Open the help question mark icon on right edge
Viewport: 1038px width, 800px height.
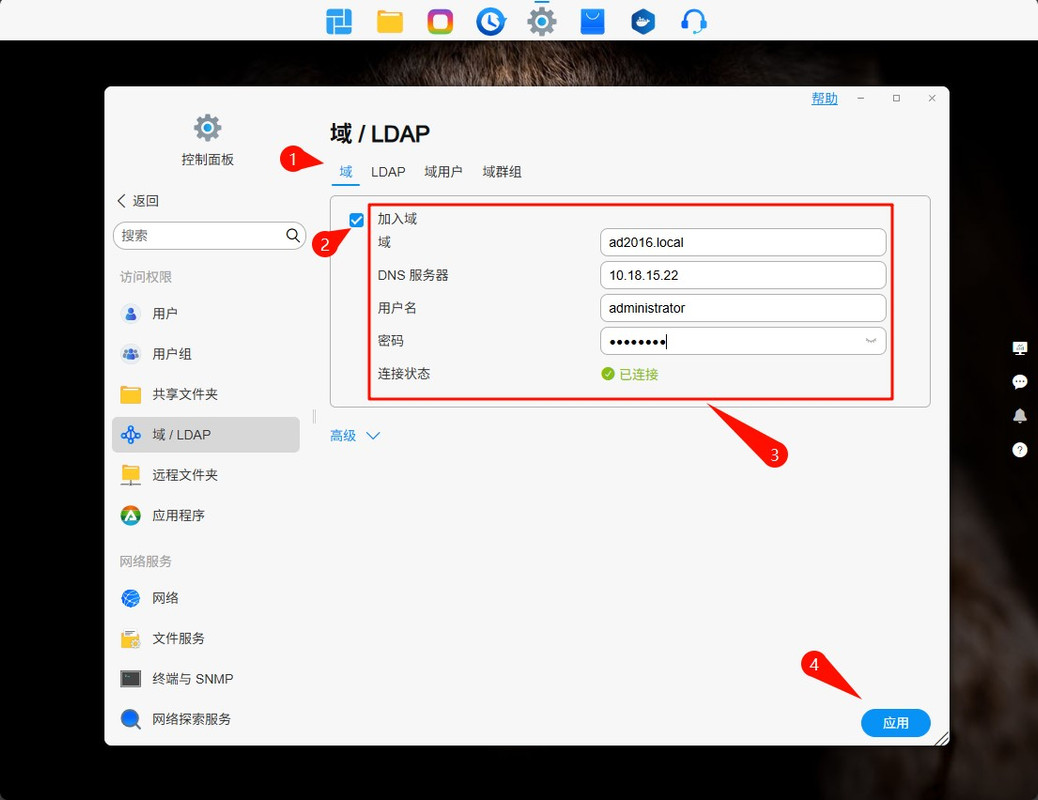tap(1019, 450)
